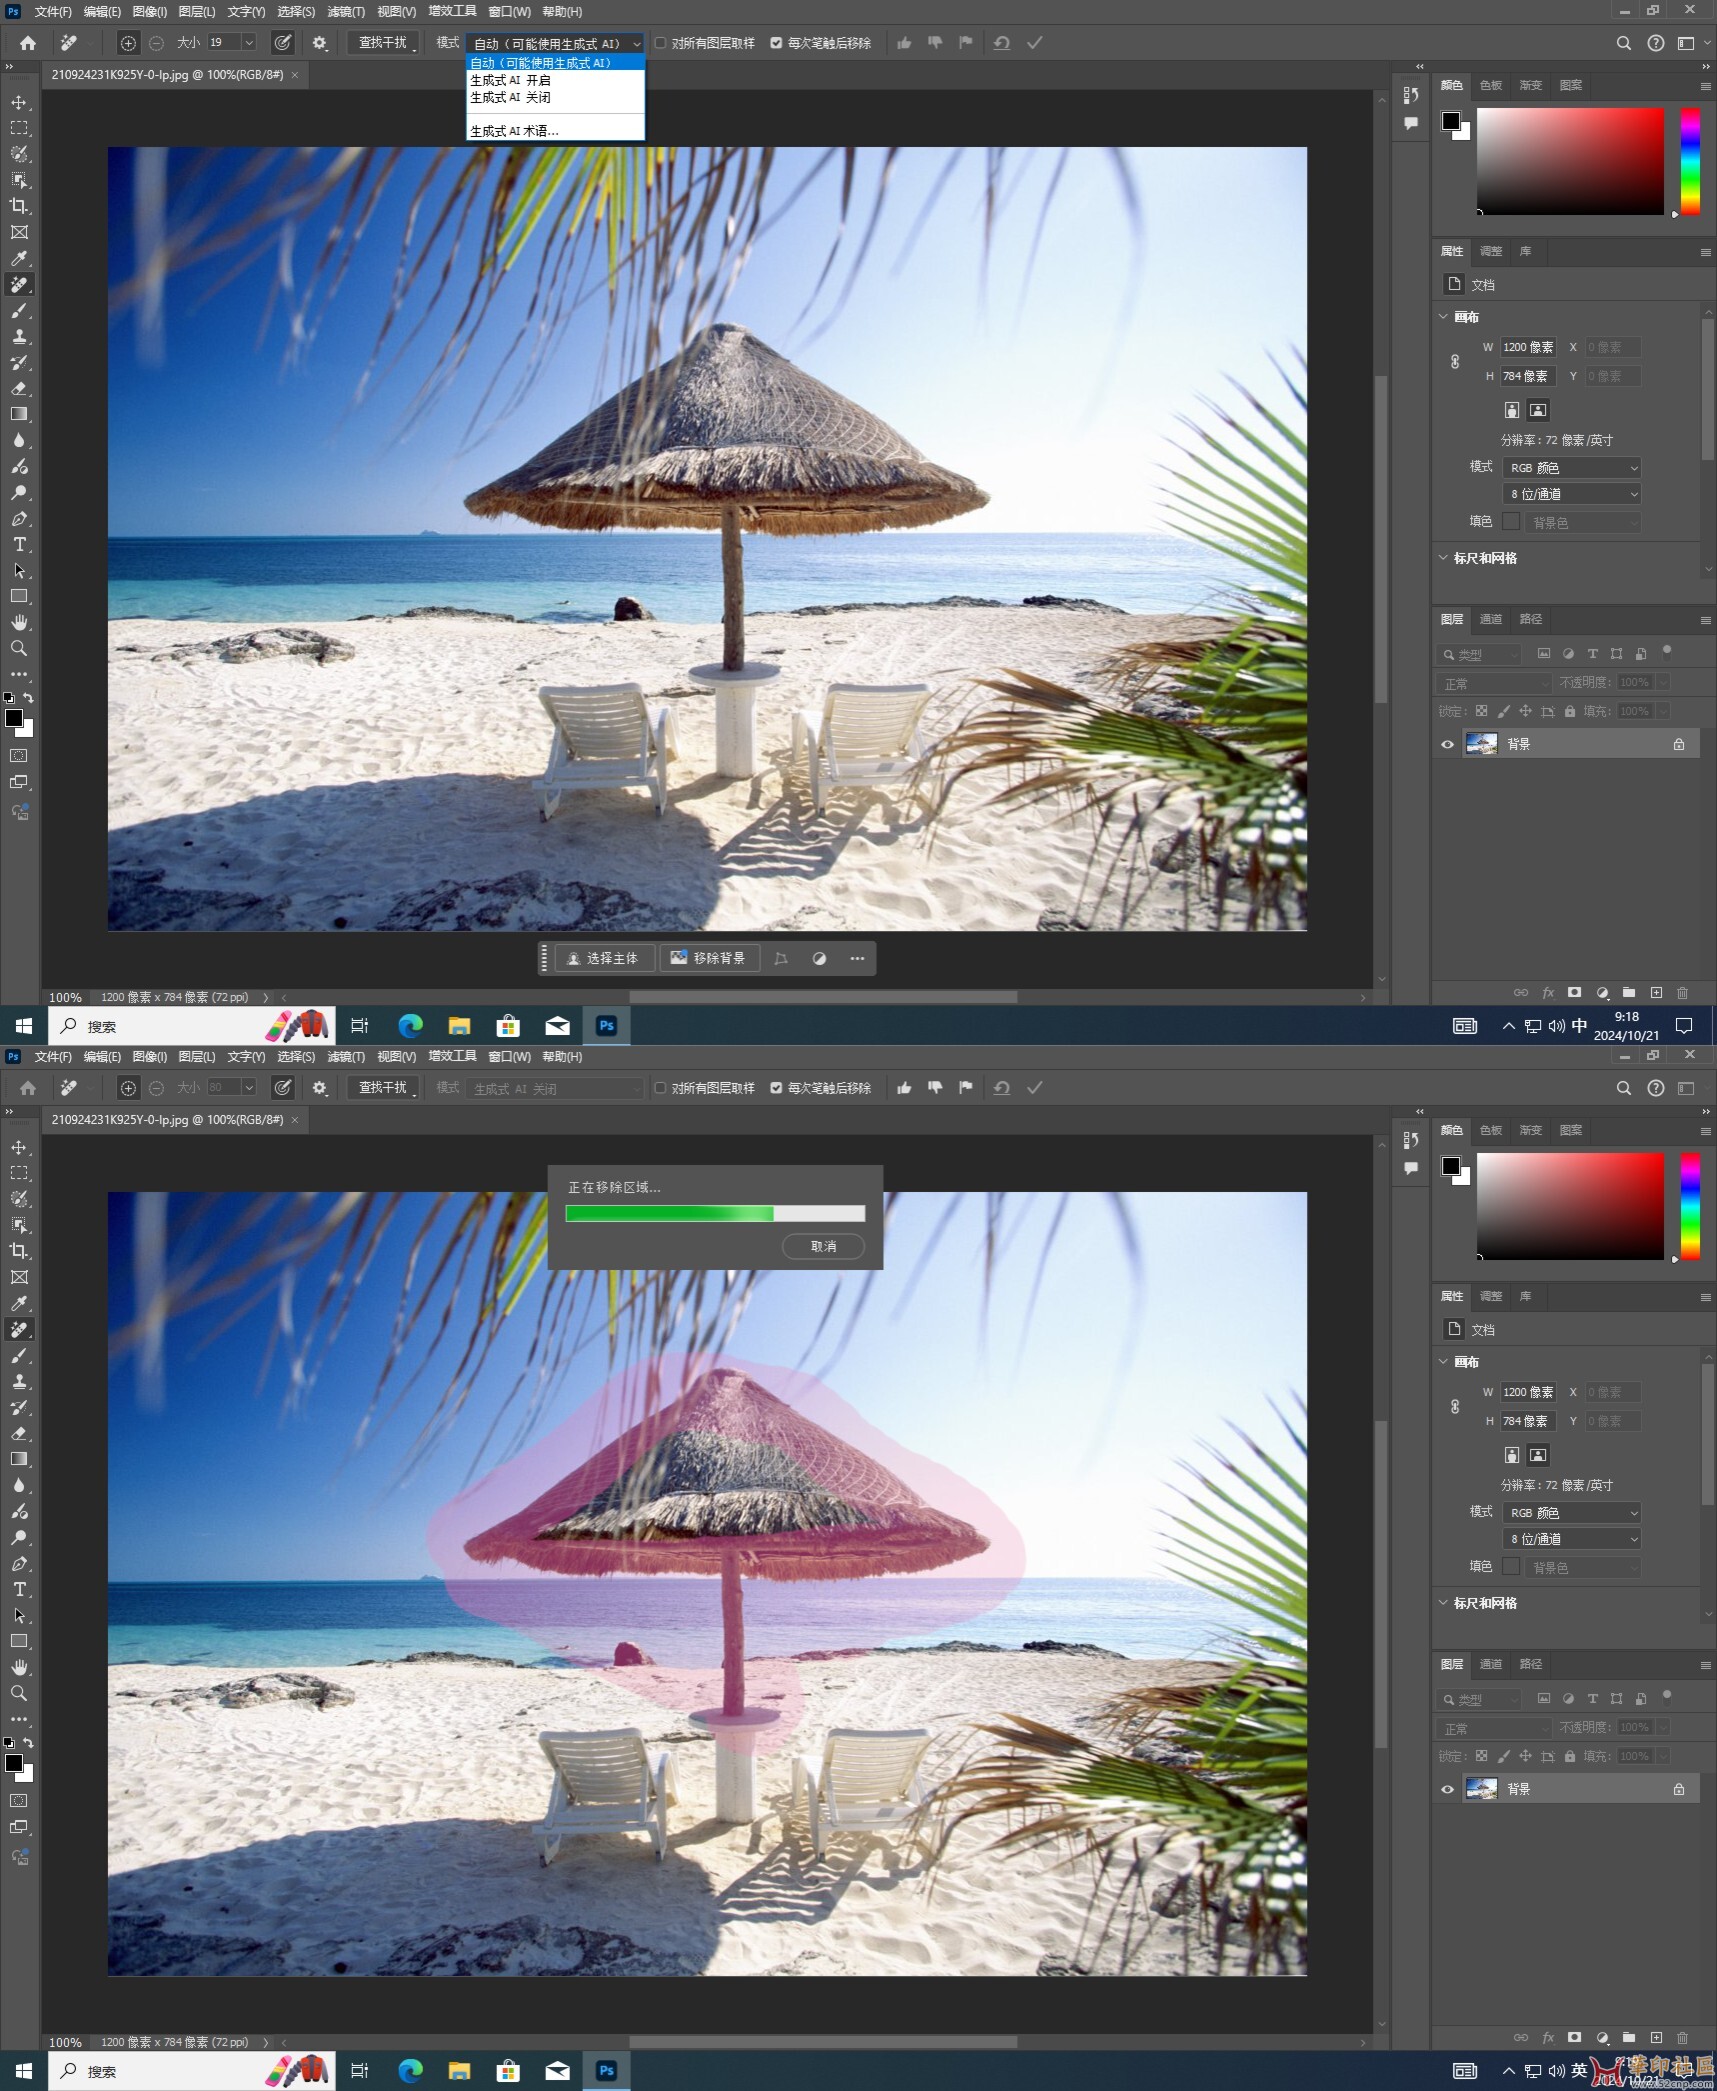Open brush settings gear in top window options bar

click(320, 43)
